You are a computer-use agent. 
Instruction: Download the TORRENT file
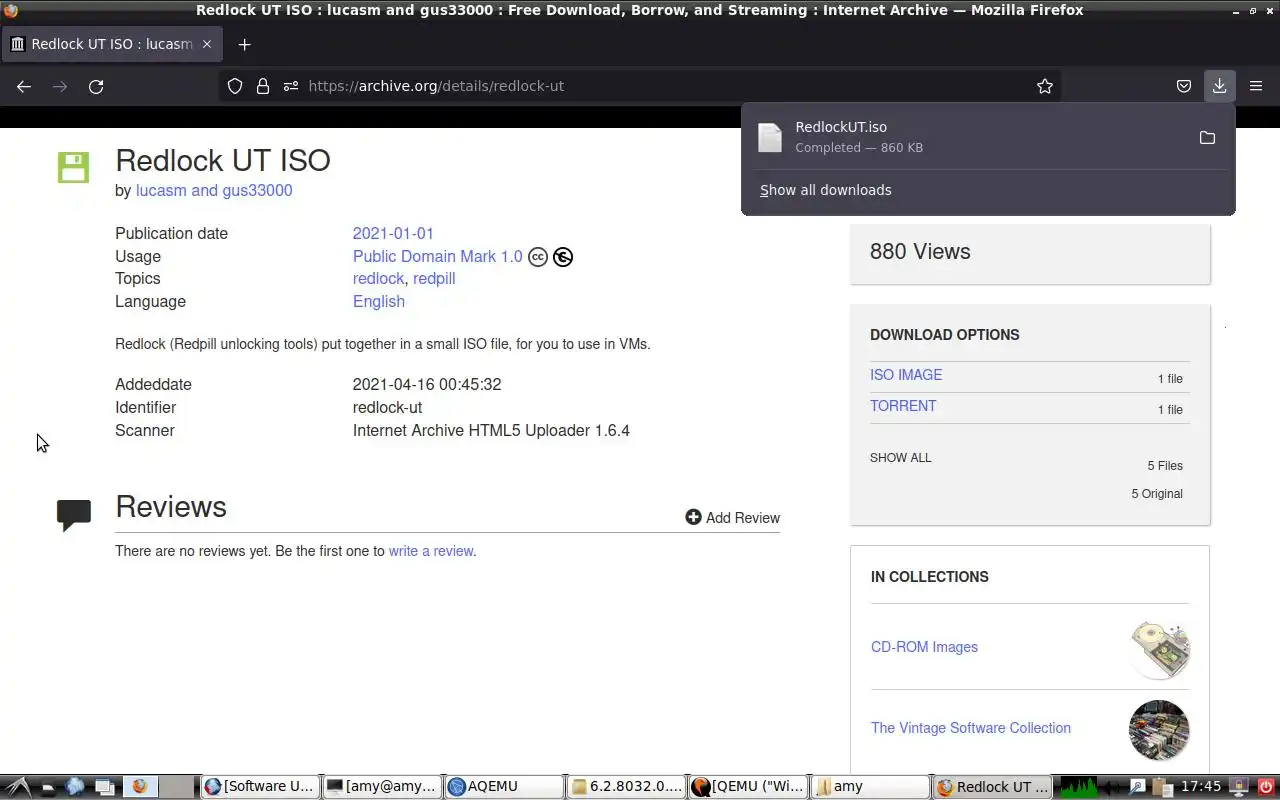(x=903, y=406)
